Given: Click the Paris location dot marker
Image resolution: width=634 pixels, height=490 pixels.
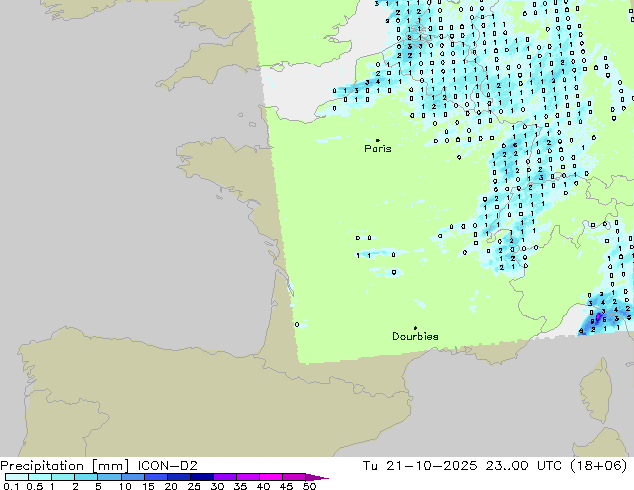Looking at the screenshot, I should [x=378, y=140].
